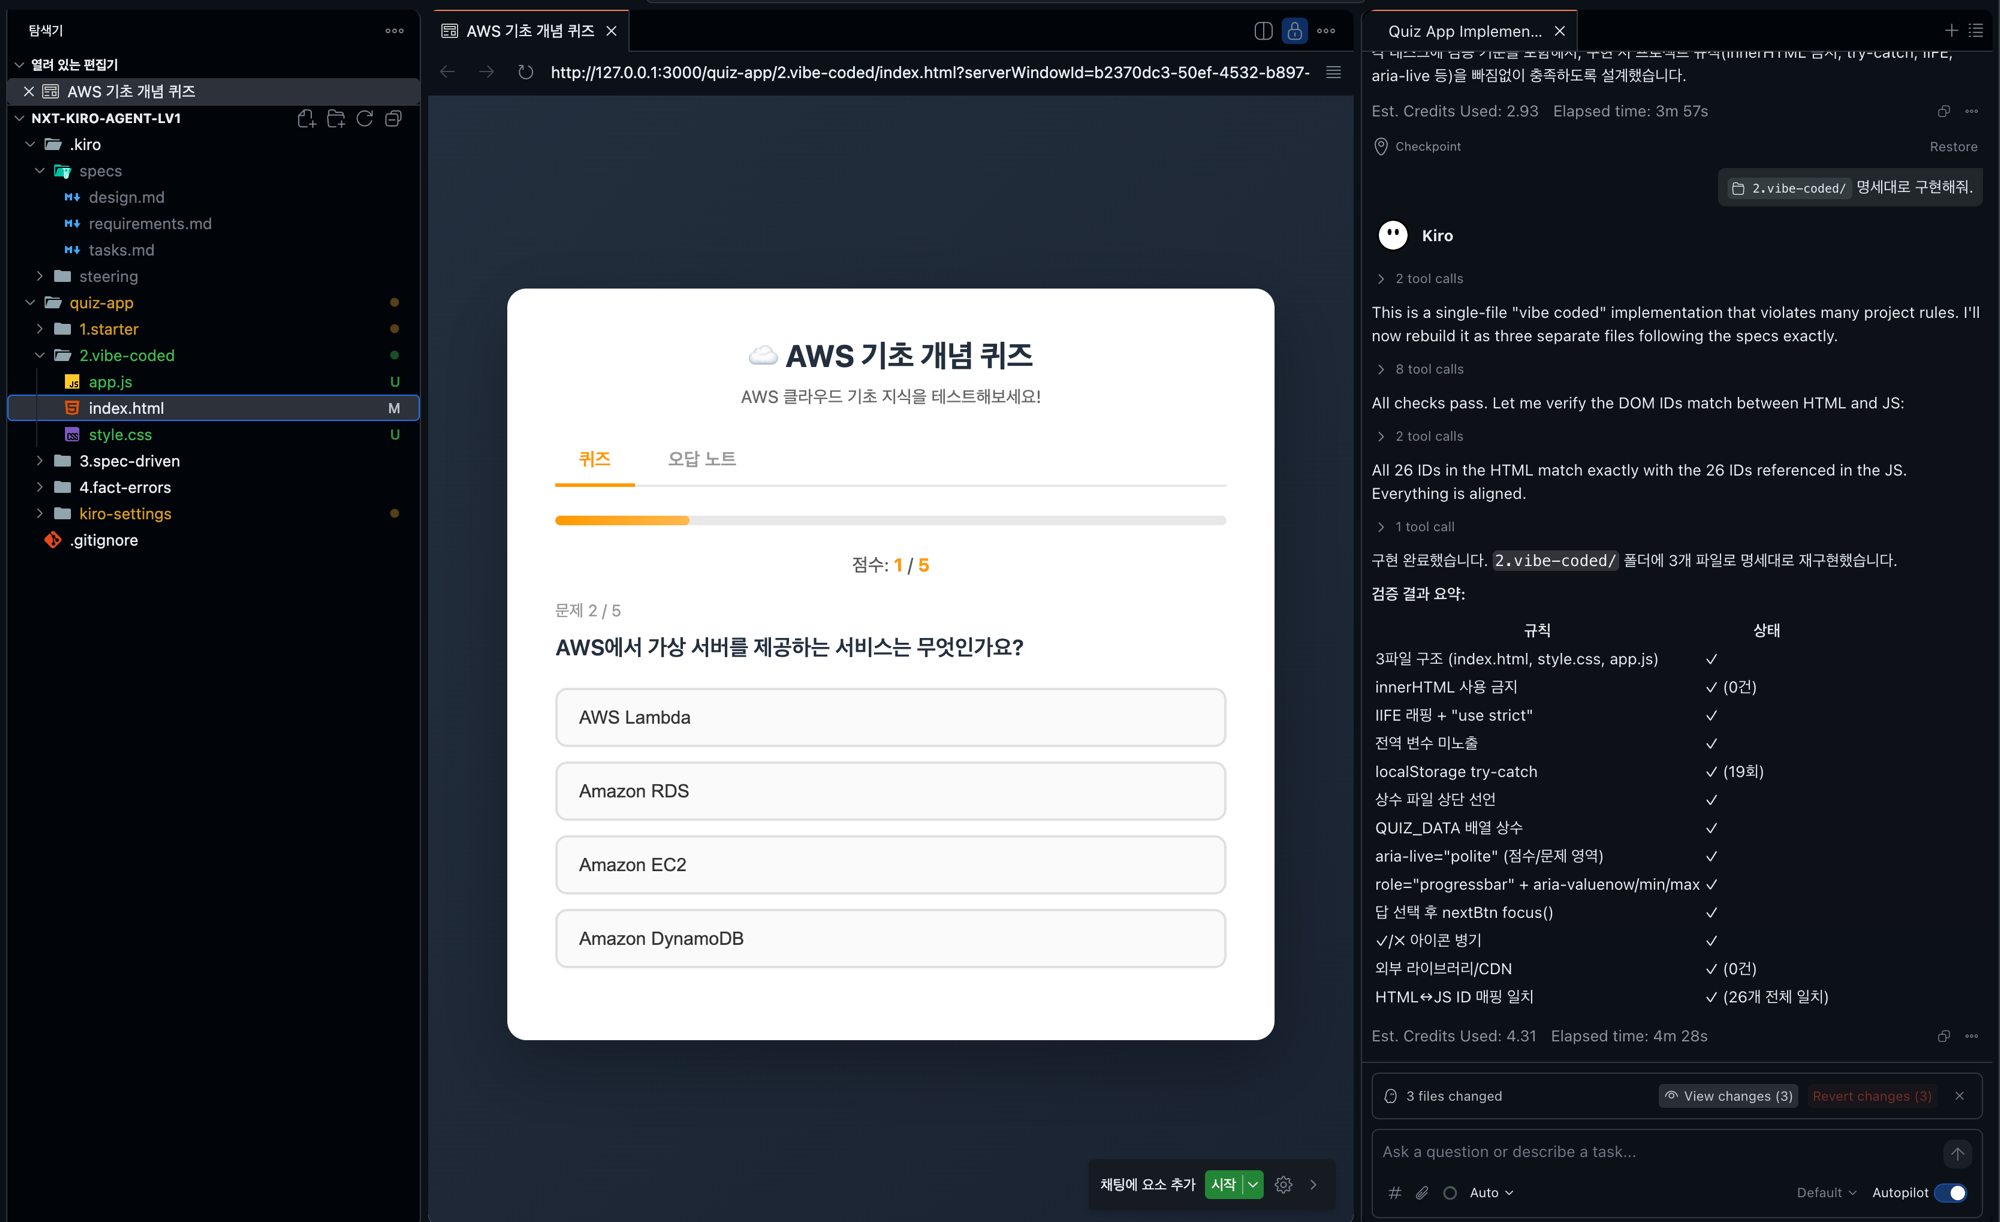Viewport: 2000px width, 1222px height.
Task: Open the 시작 button dropdown arrow
Action: [1253, 1184]
